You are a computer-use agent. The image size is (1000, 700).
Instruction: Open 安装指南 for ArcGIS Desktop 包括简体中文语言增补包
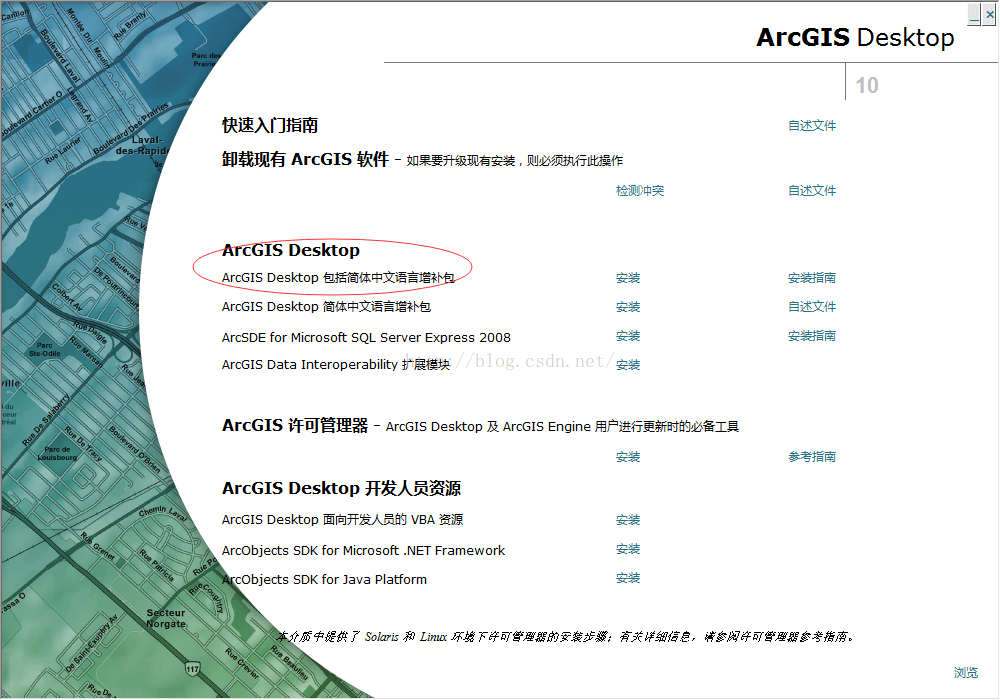pos(812,278)
